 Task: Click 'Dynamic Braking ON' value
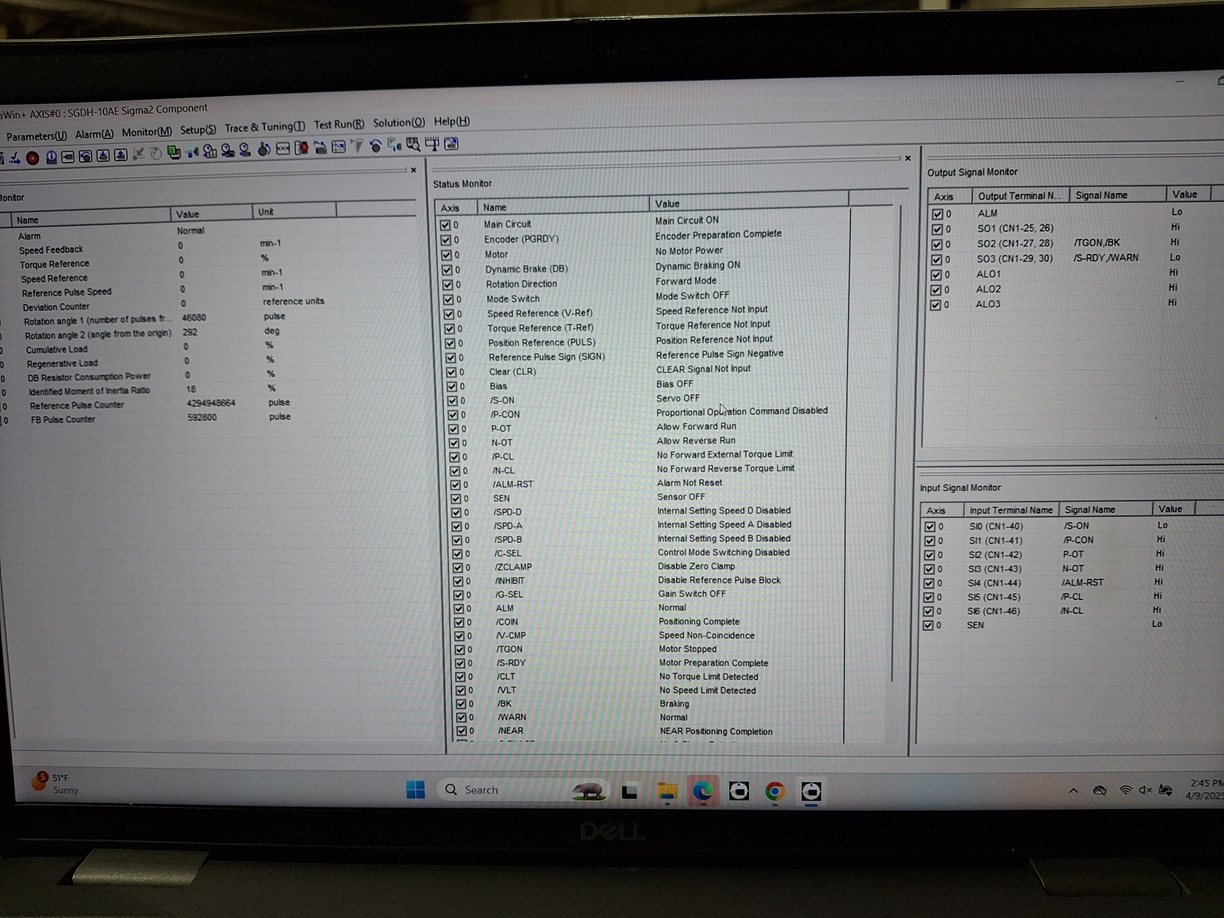tap(698, 266)
